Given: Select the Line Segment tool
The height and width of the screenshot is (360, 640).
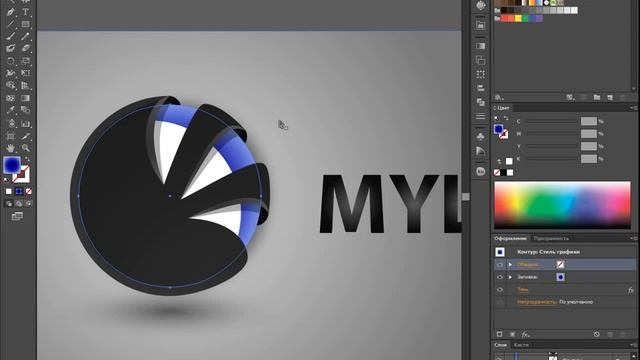Looking at the screenshot, I should point(11,24).
